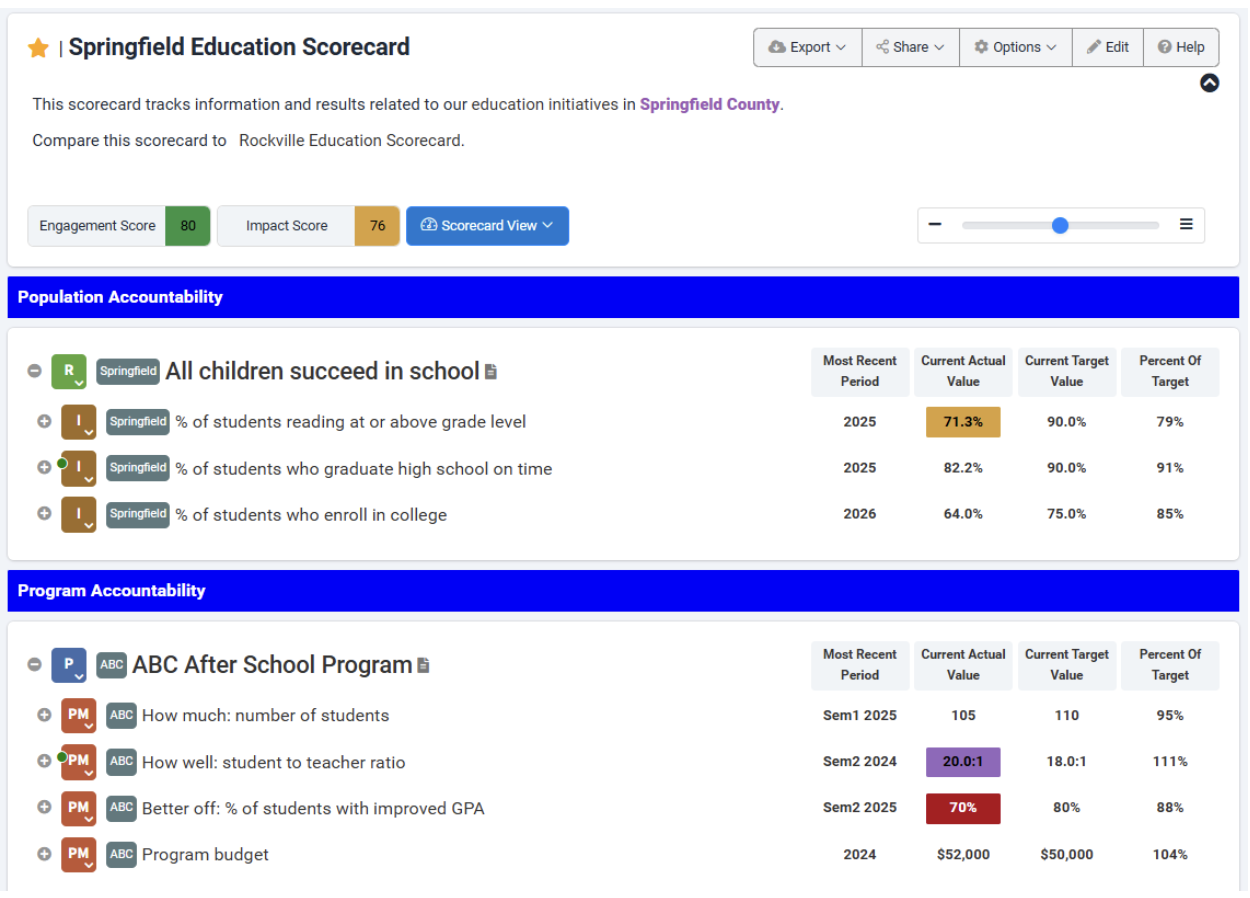Open the Options dropdown menu
1250x898 pixels.
pyautogui.click(x=1015, y=47)
